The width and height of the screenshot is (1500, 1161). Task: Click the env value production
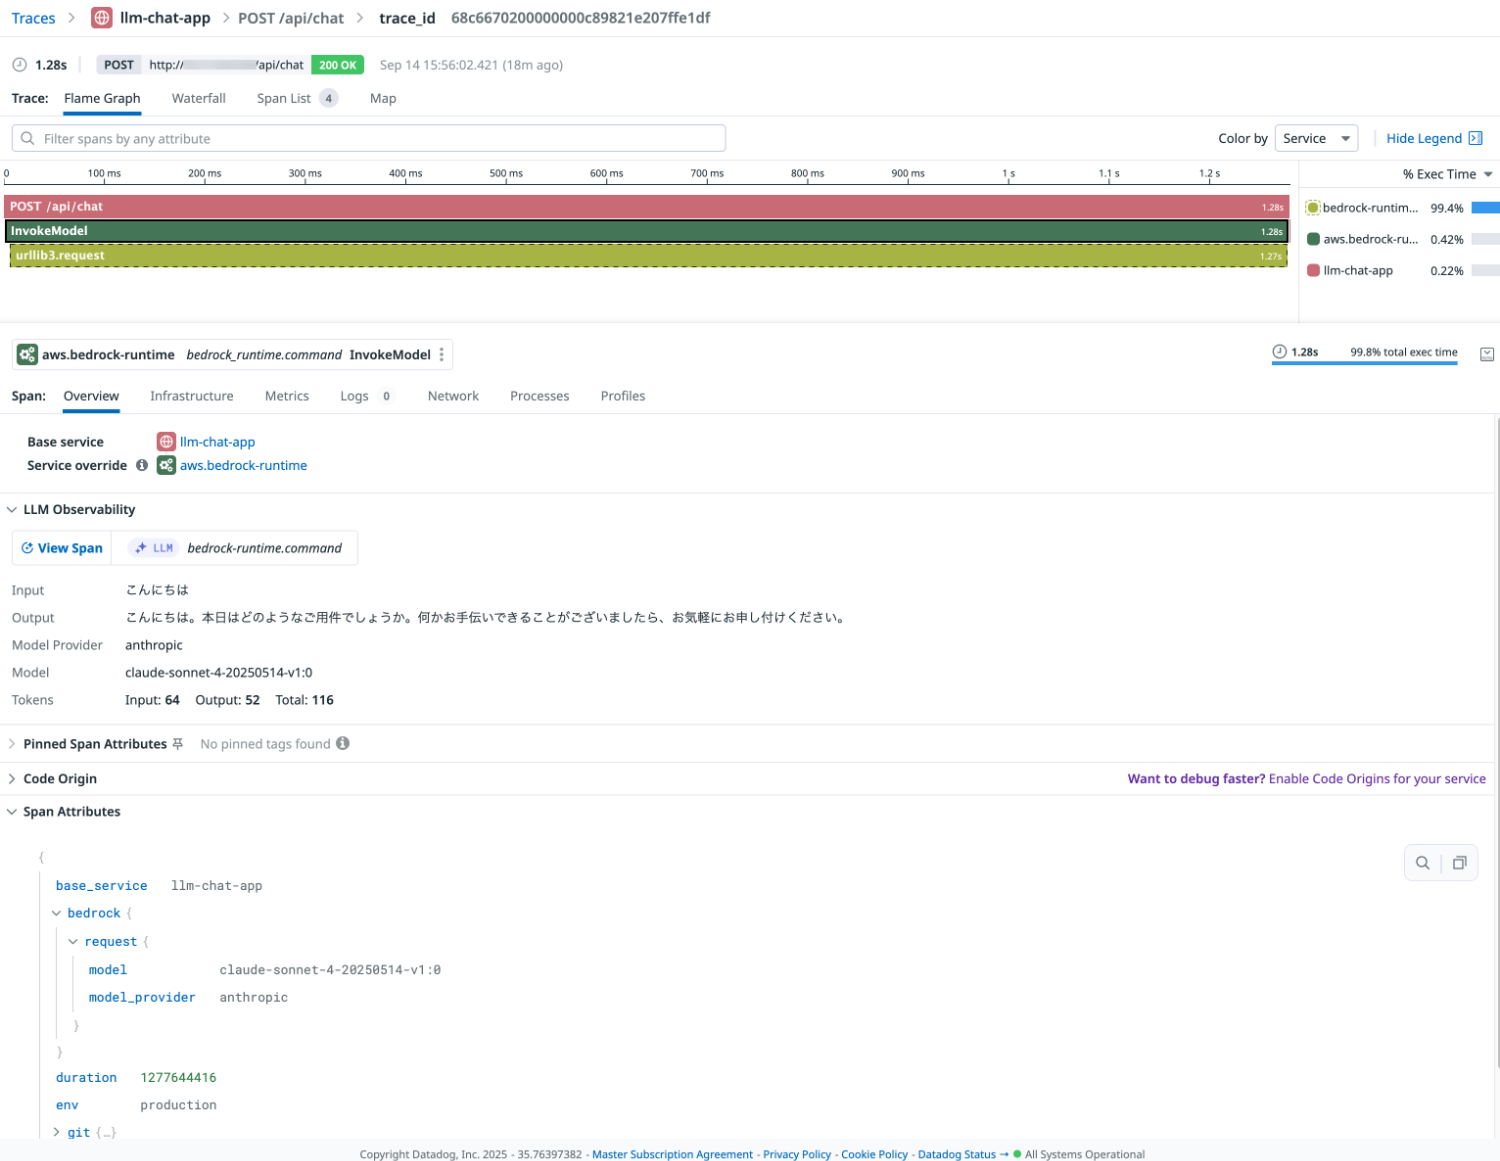click(x=178, y=1105)
